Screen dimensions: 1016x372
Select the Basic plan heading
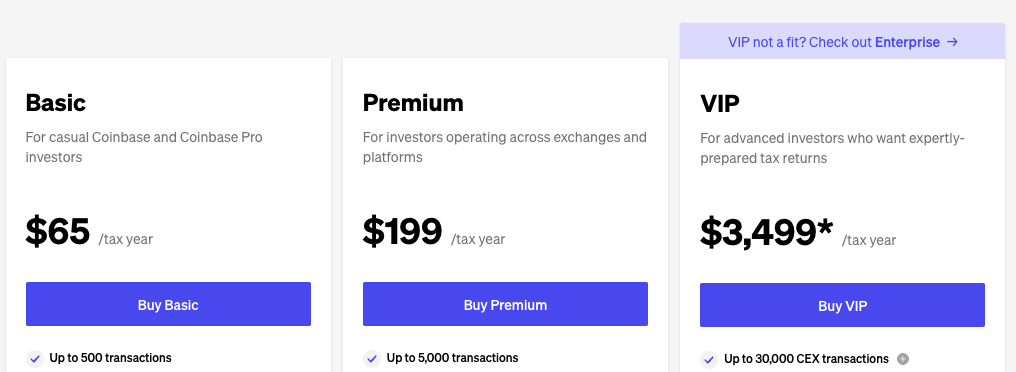click(x=56, y=102)
